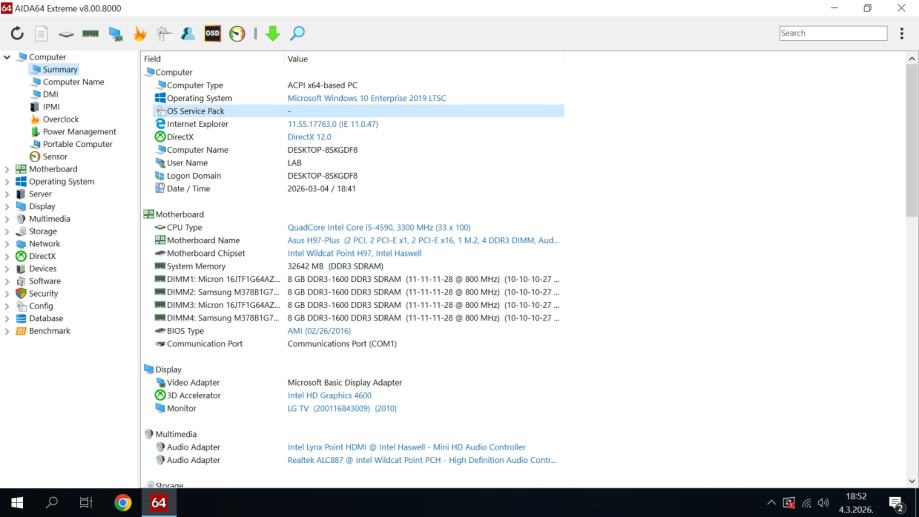
Task: Open the gauge SensorPanel toolbar icon
Action: 236,34
